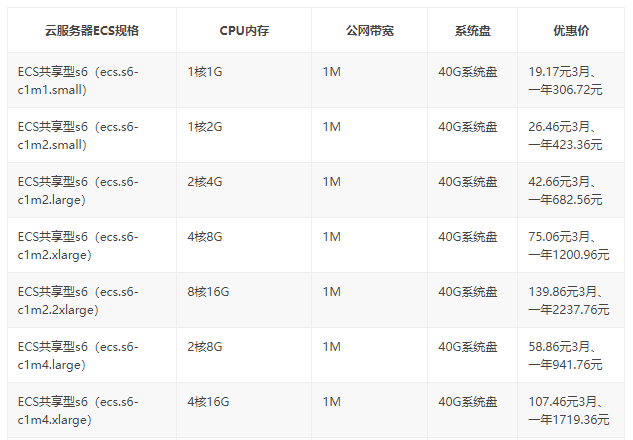Click the price 42.66元3月、一年682.56元
Screen dimensions: 633x440
[565, 191]
